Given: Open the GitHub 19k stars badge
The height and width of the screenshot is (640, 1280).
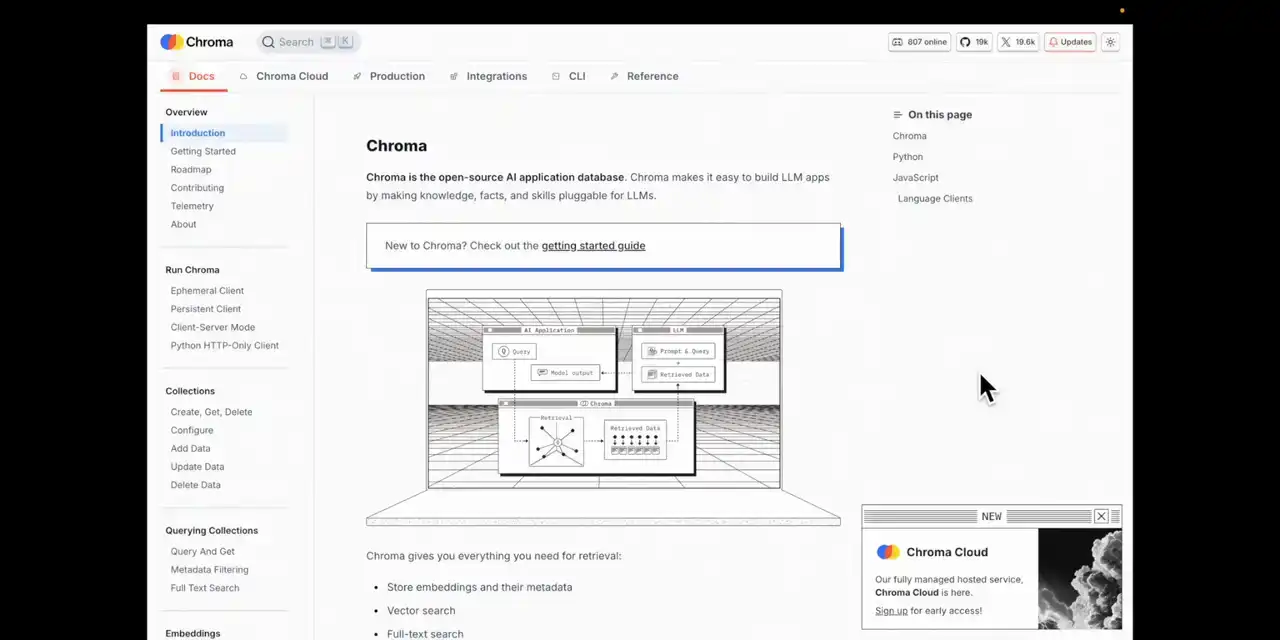Looking at the screenshot, I should (974, 42).
